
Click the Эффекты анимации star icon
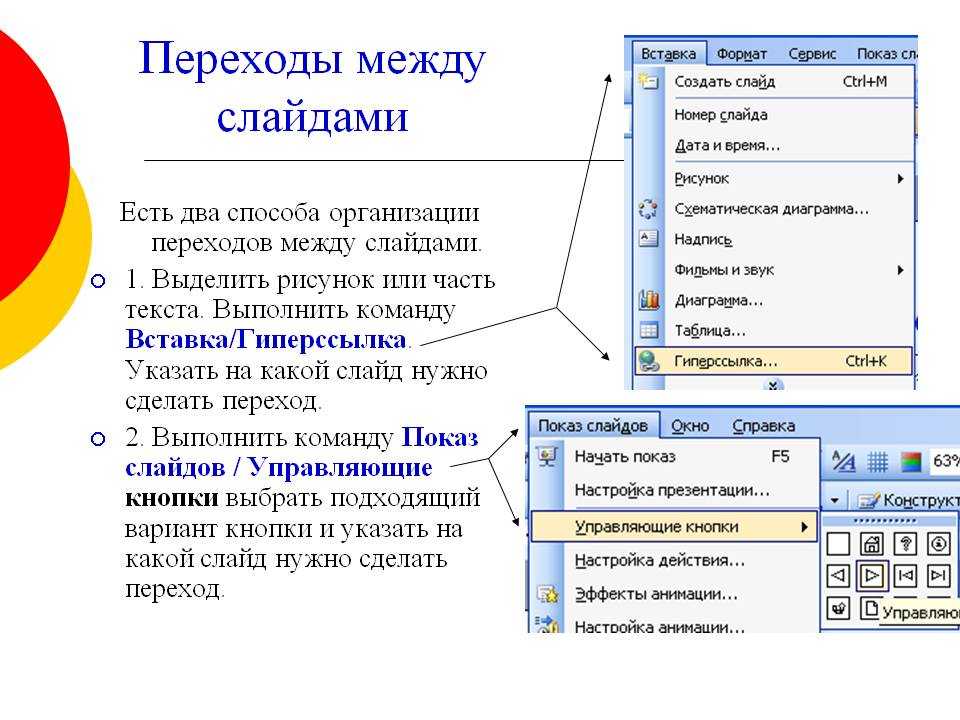click(547, 594)
